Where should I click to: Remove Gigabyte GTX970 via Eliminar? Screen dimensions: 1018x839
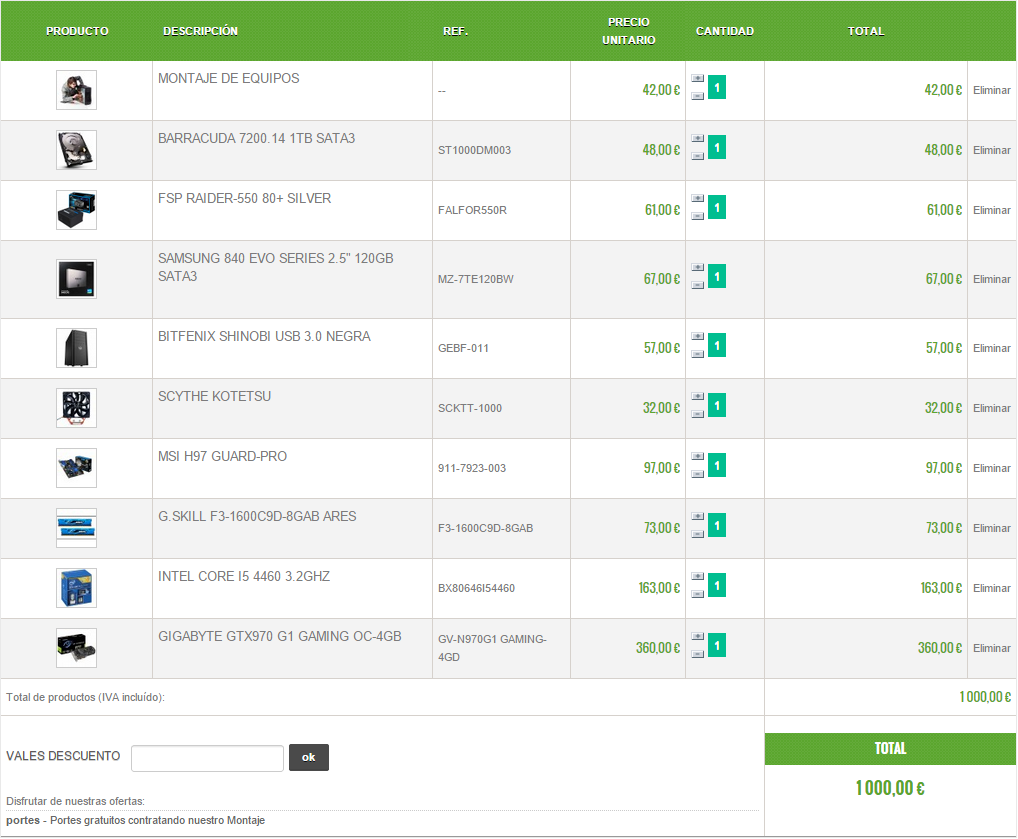(991, 648)
